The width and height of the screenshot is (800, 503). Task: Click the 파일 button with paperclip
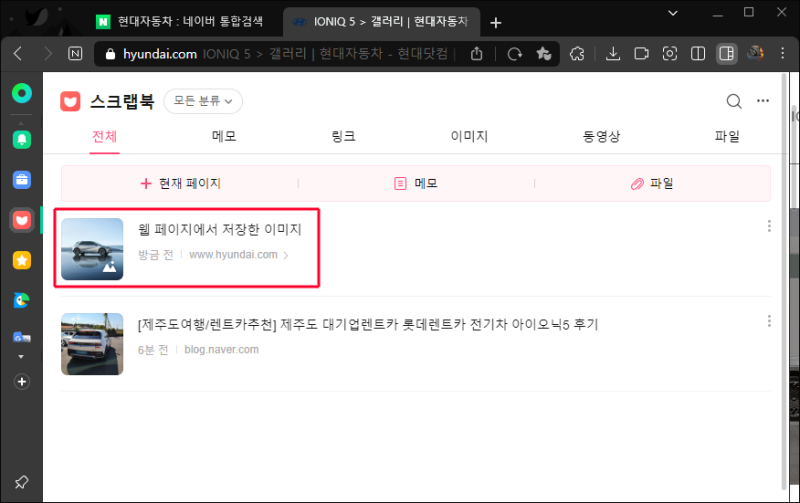tap(652, 183)
